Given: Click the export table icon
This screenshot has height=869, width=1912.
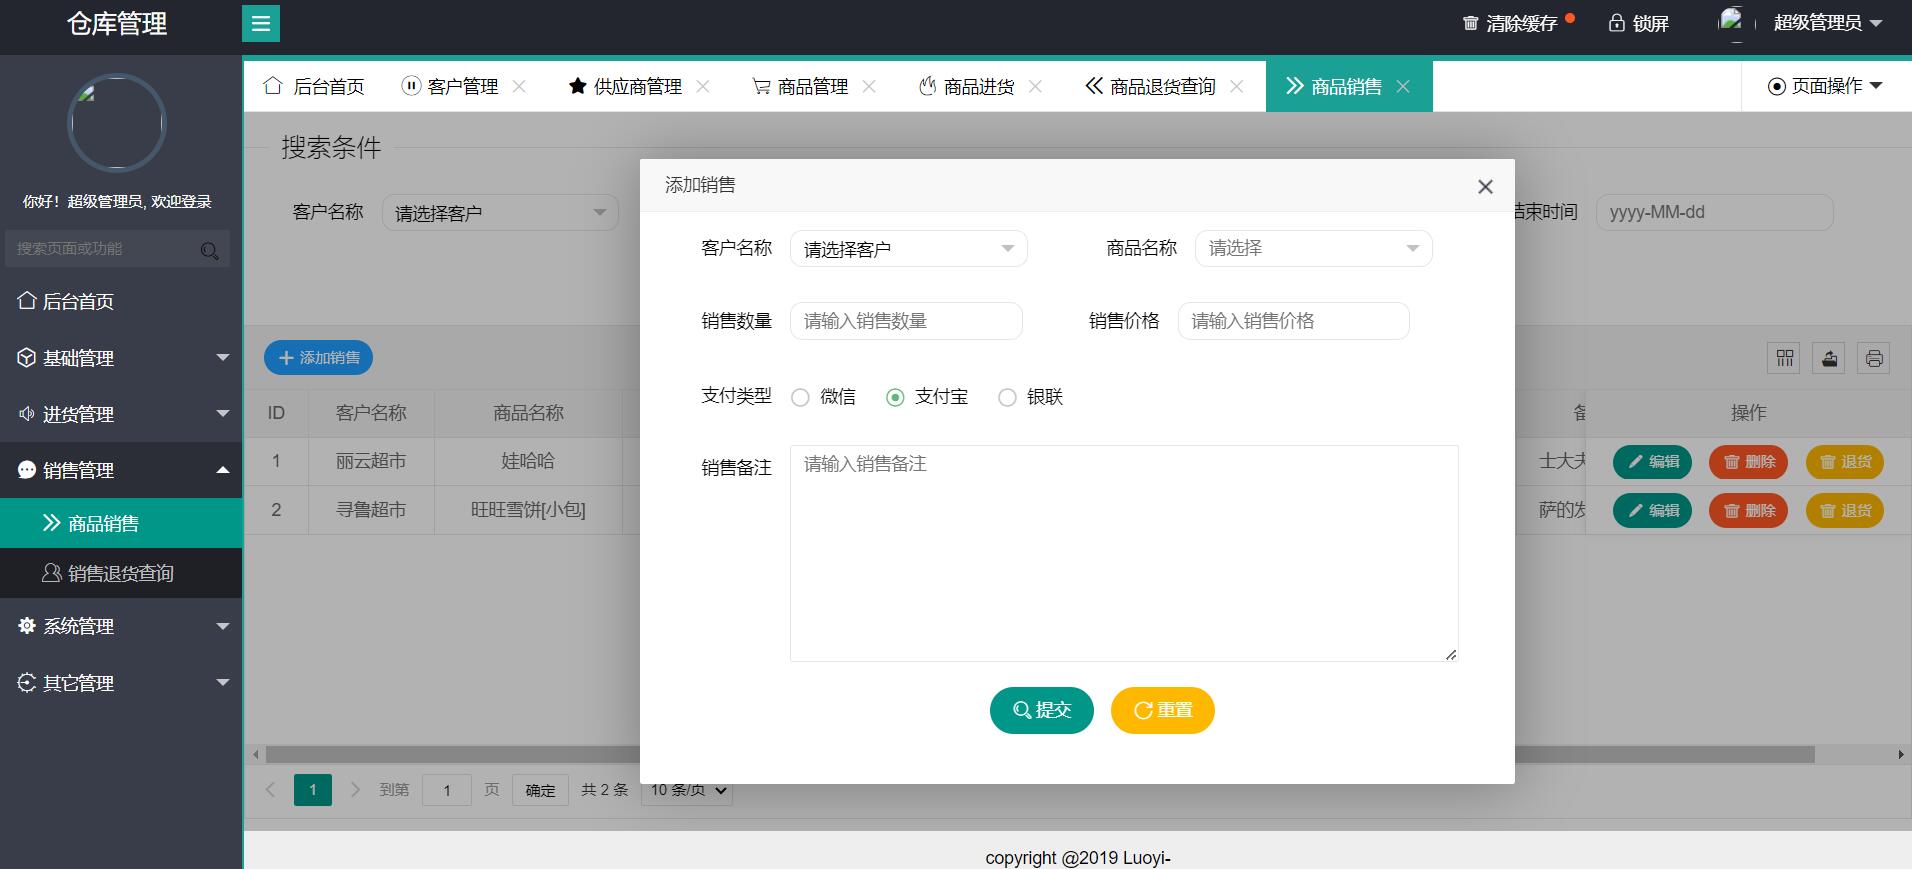Looking at the screenshot, I should [x=1830, y=358].
